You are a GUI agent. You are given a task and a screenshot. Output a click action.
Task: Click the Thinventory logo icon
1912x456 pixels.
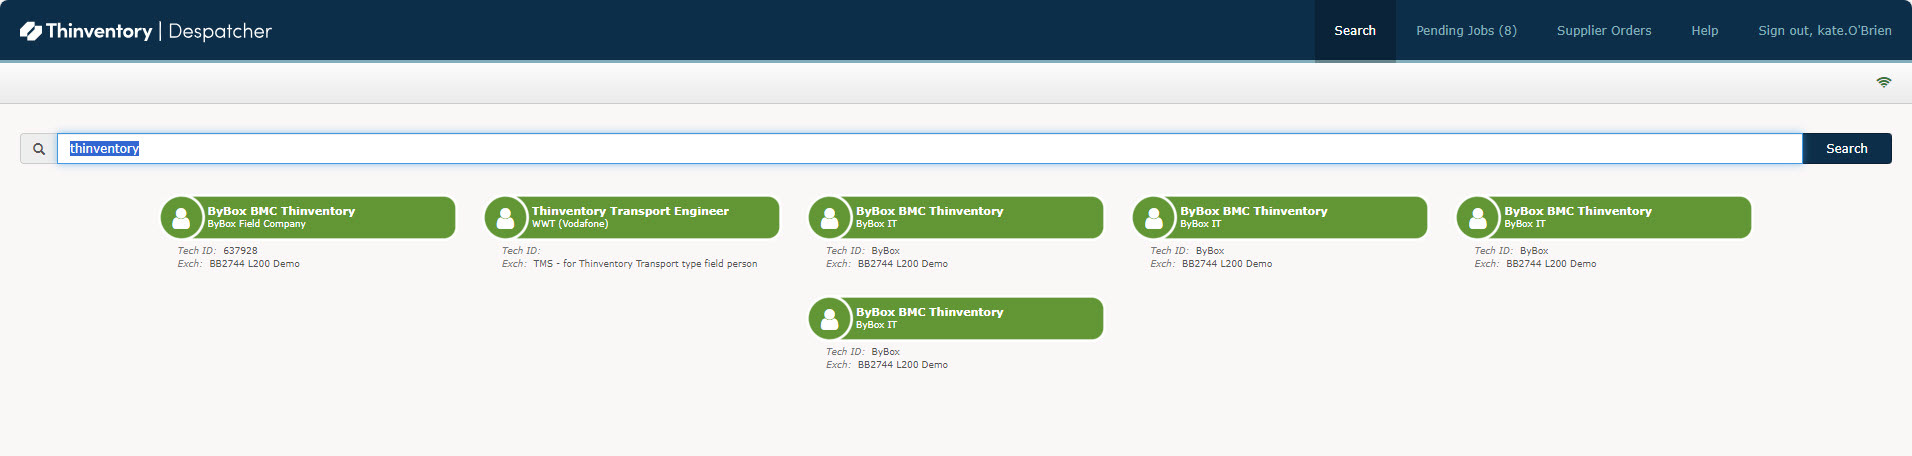tap(31, 31)
